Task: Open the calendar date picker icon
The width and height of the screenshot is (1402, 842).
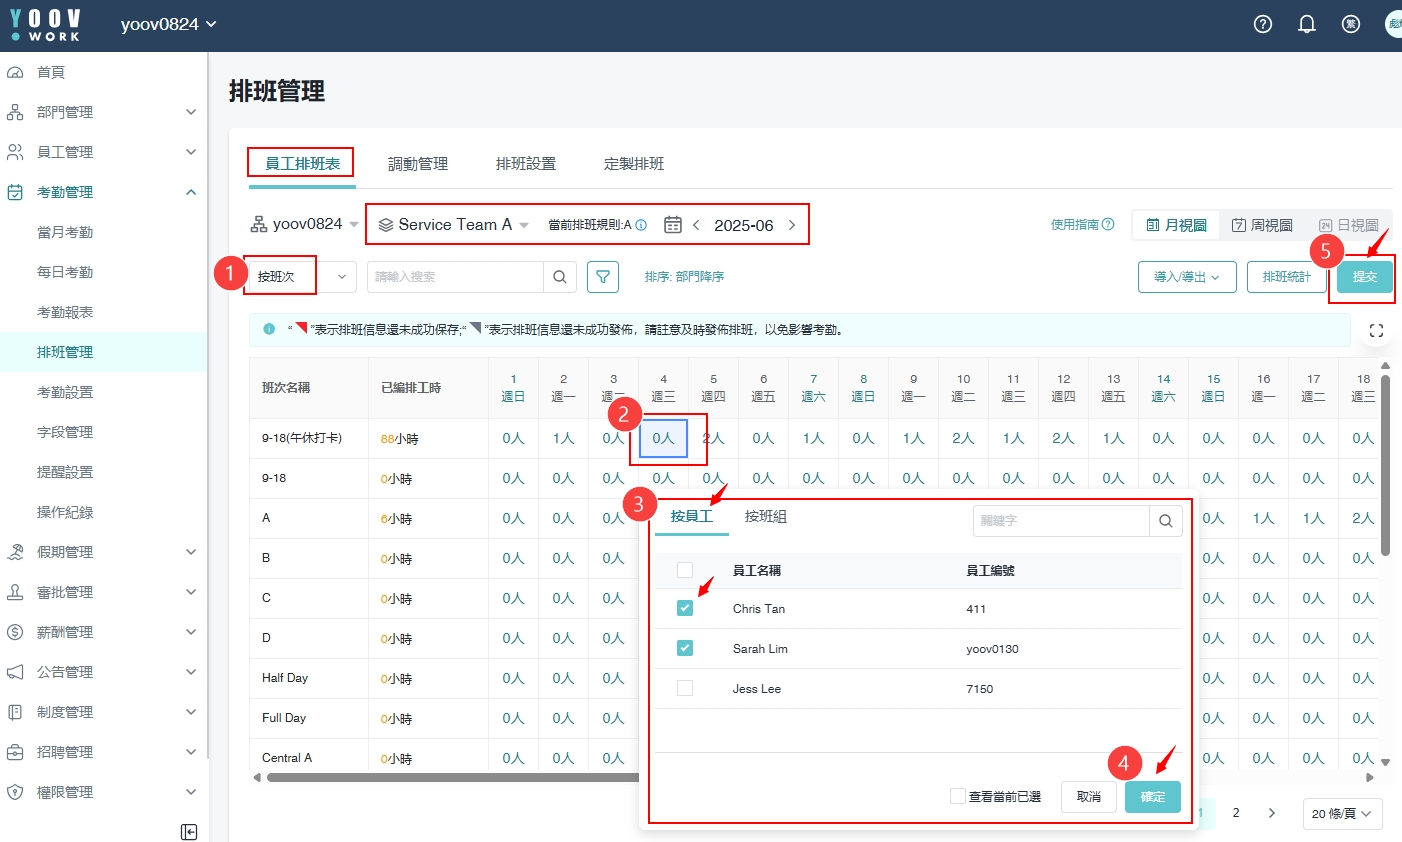Action: tap(673, 225)
